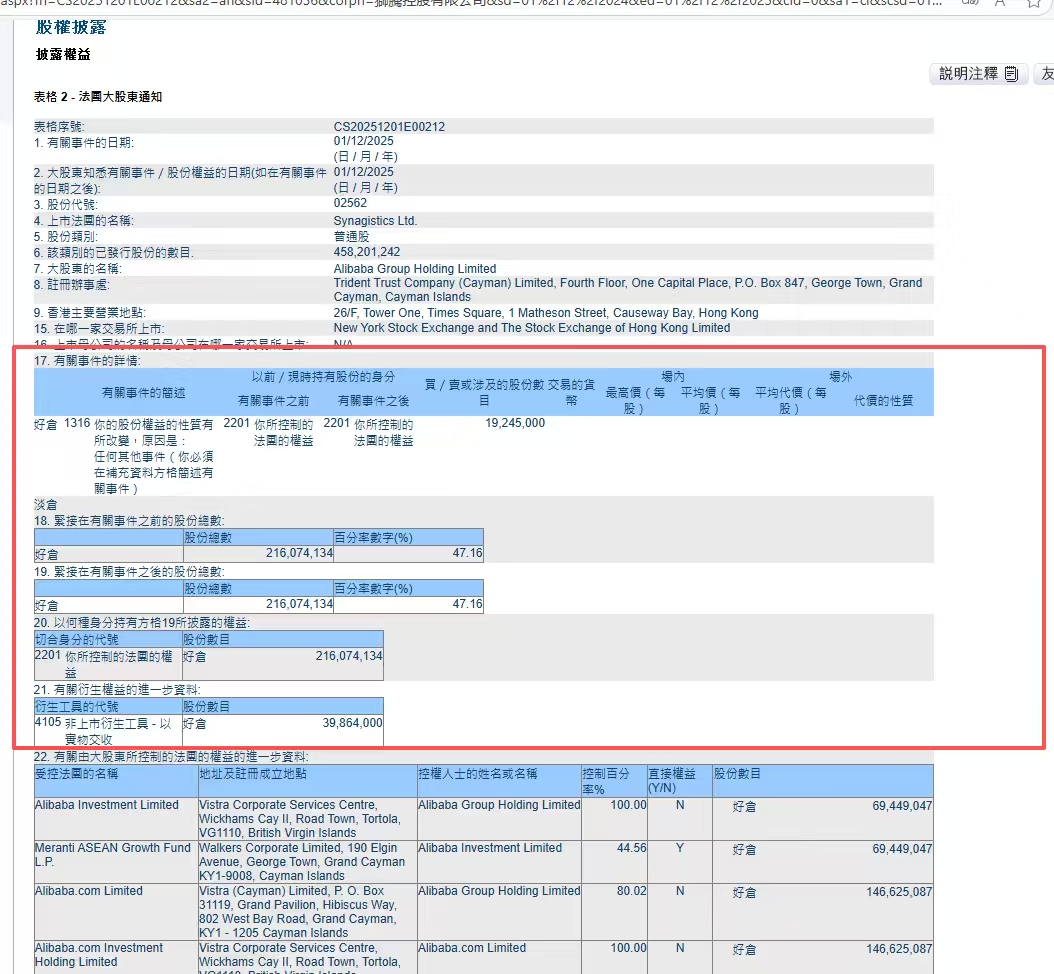The width and height of the screenshot is (1054, 974).
Task: Click the 場內 on-exchange header
Action: click(x=672, y=377)
